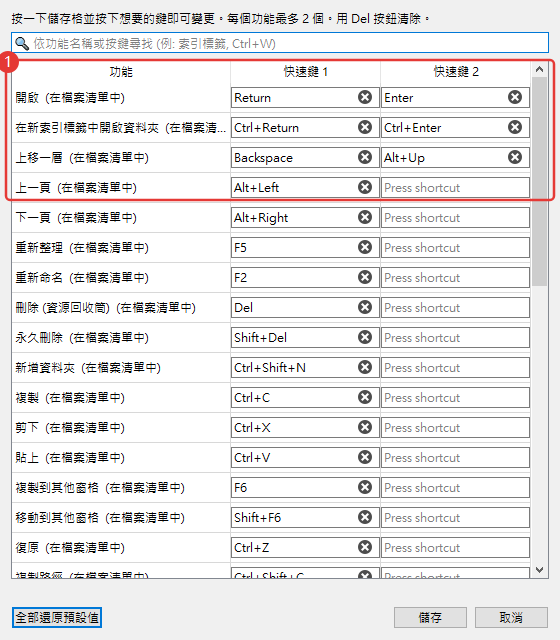
Task: Focus the shortcut search field
Action: coord(280,43)
